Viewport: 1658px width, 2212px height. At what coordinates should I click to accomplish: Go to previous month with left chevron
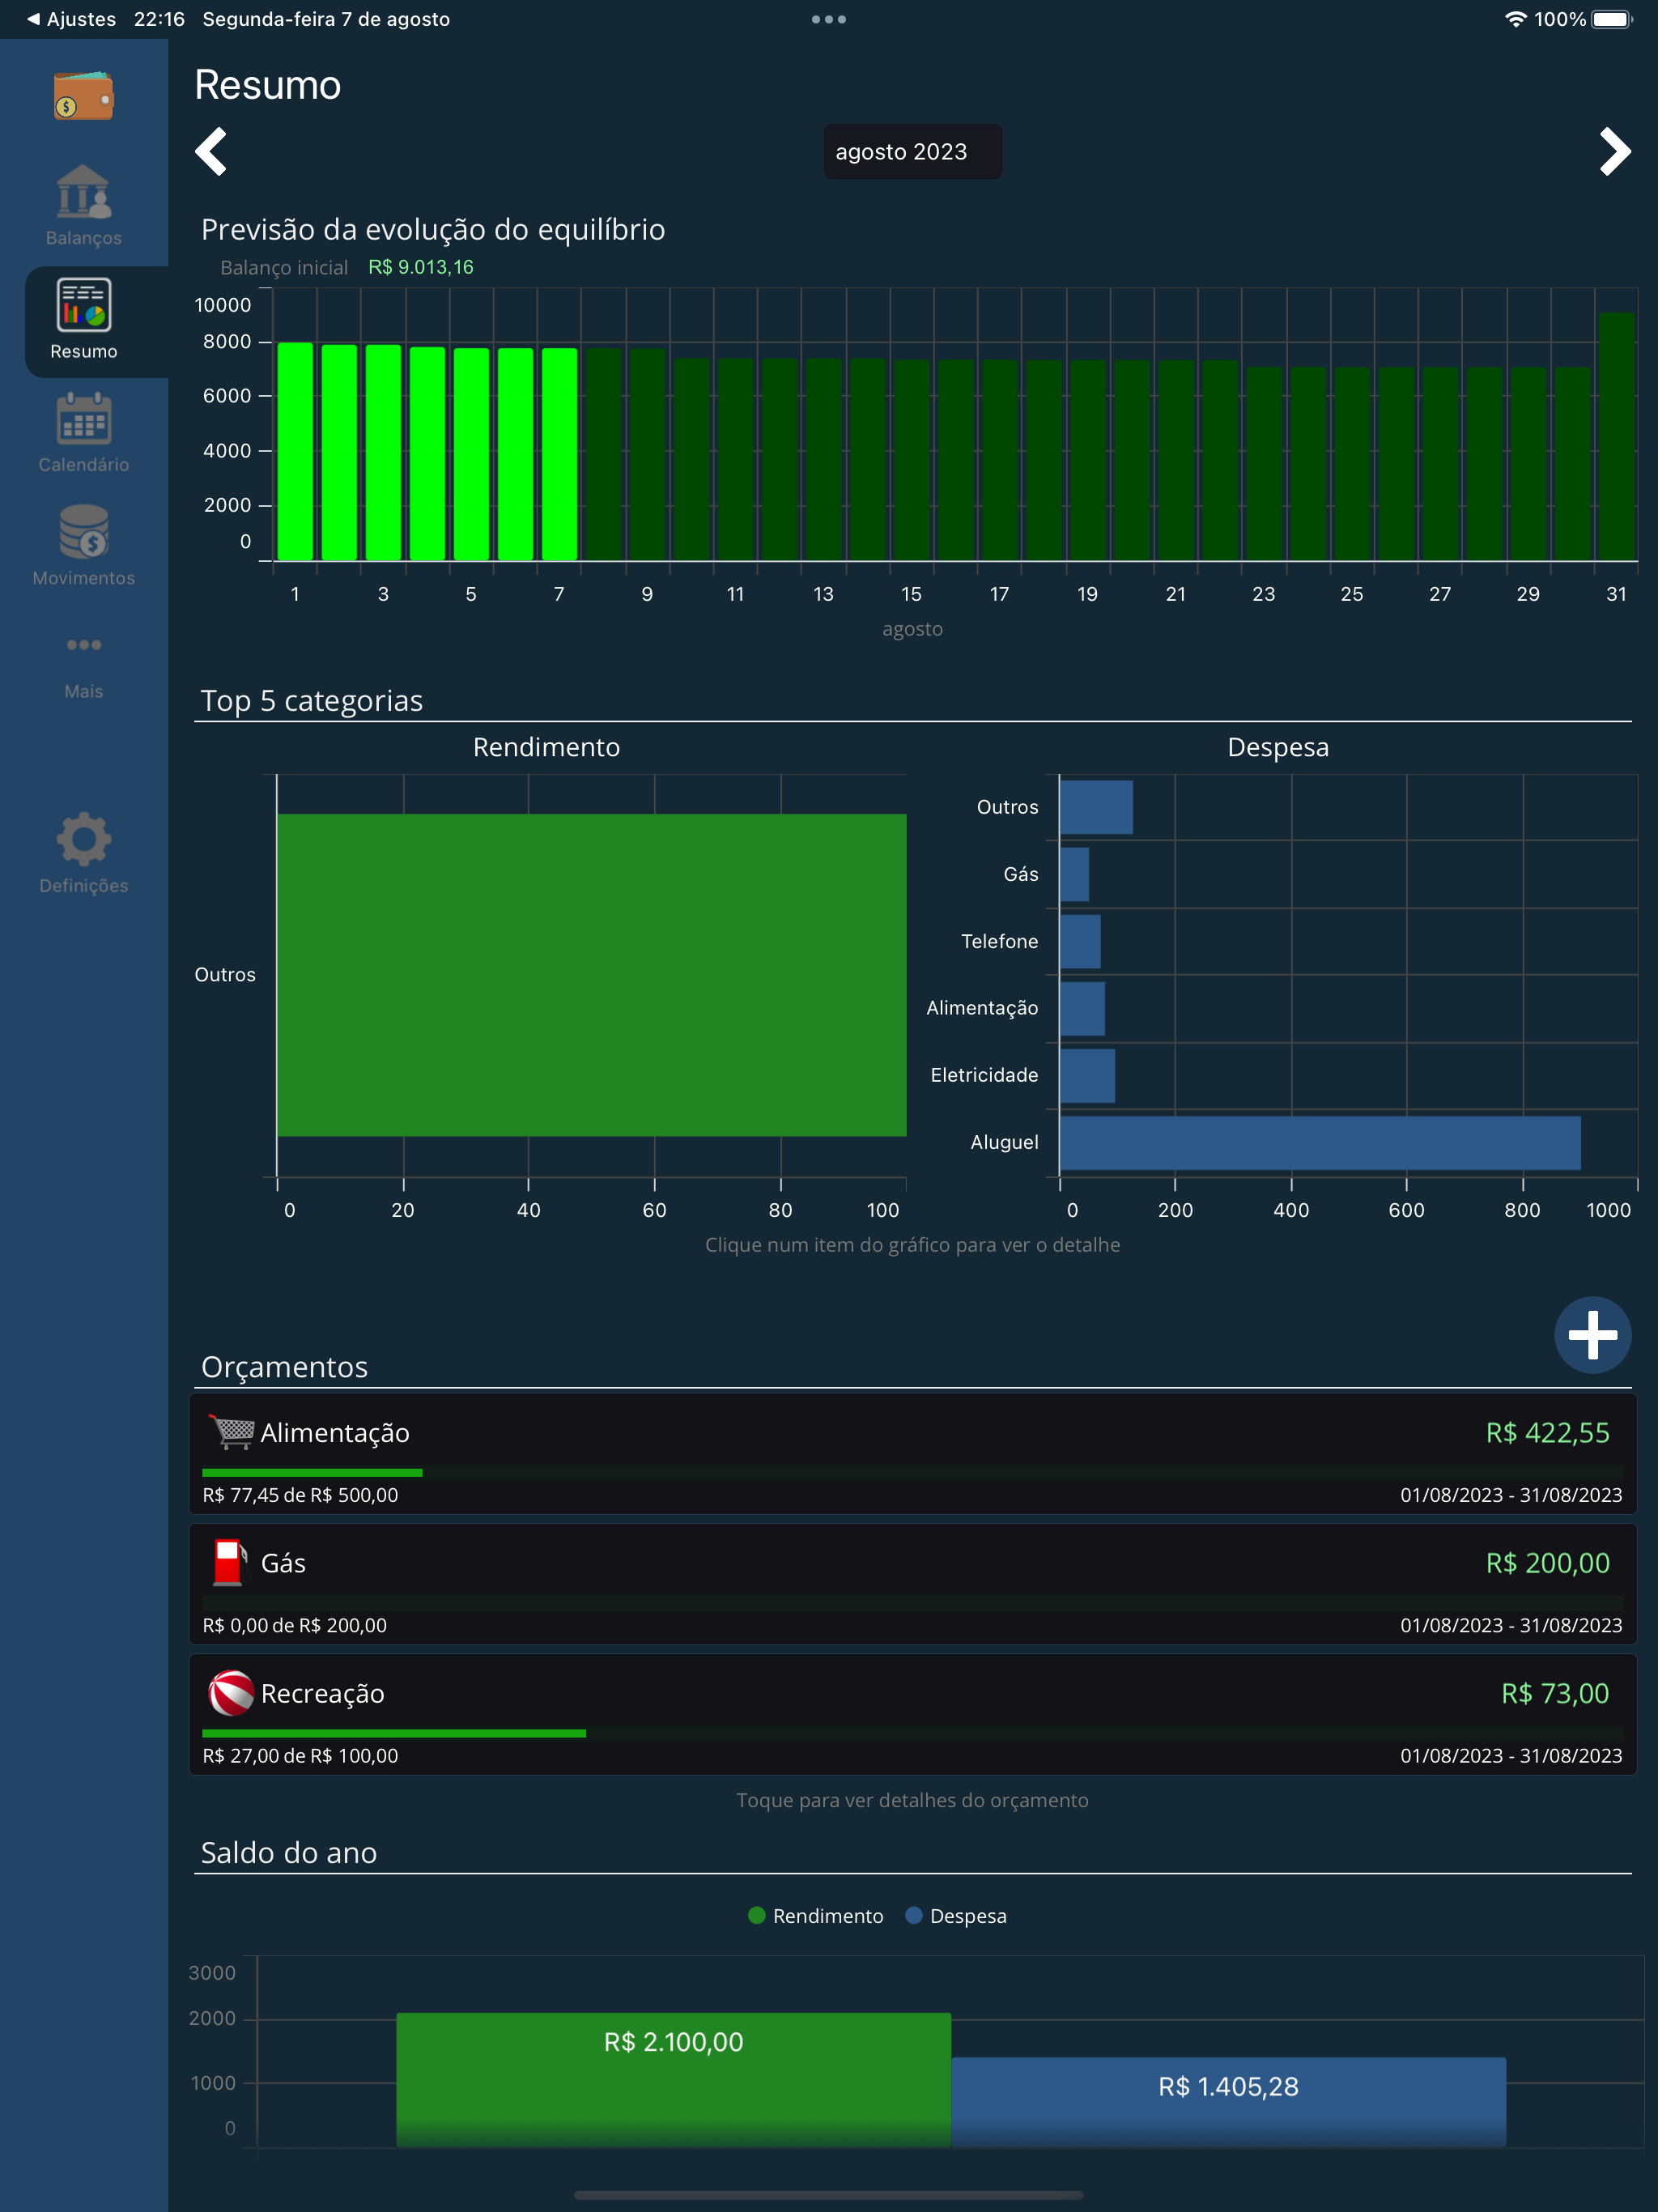click(x=211, y=152)
